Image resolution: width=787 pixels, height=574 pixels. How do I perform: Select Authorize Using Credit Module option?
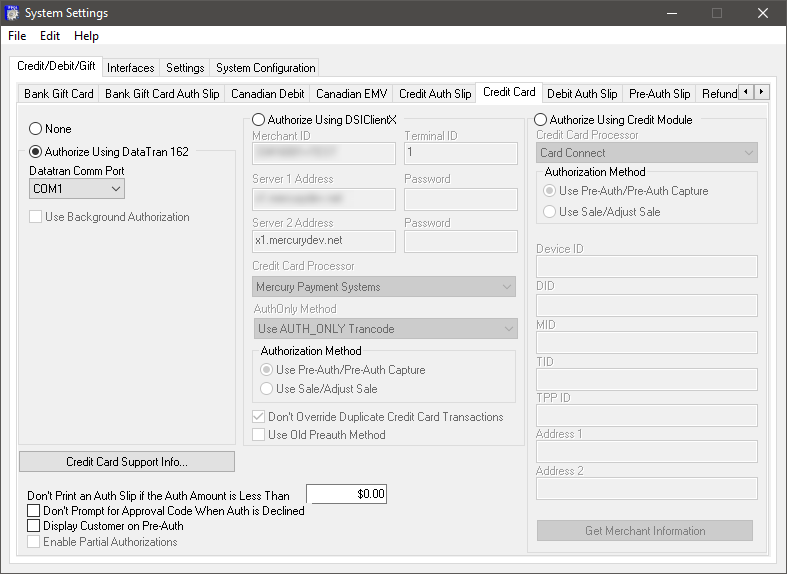pyautogui.click(x=541, y=120)
